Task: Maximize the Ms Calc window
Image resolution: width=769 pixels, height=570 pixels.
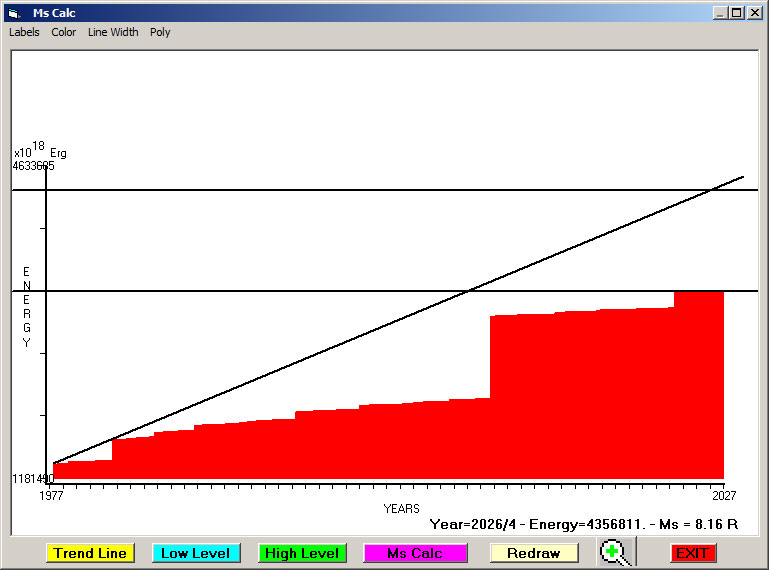Action: click(x=736, y=13)
